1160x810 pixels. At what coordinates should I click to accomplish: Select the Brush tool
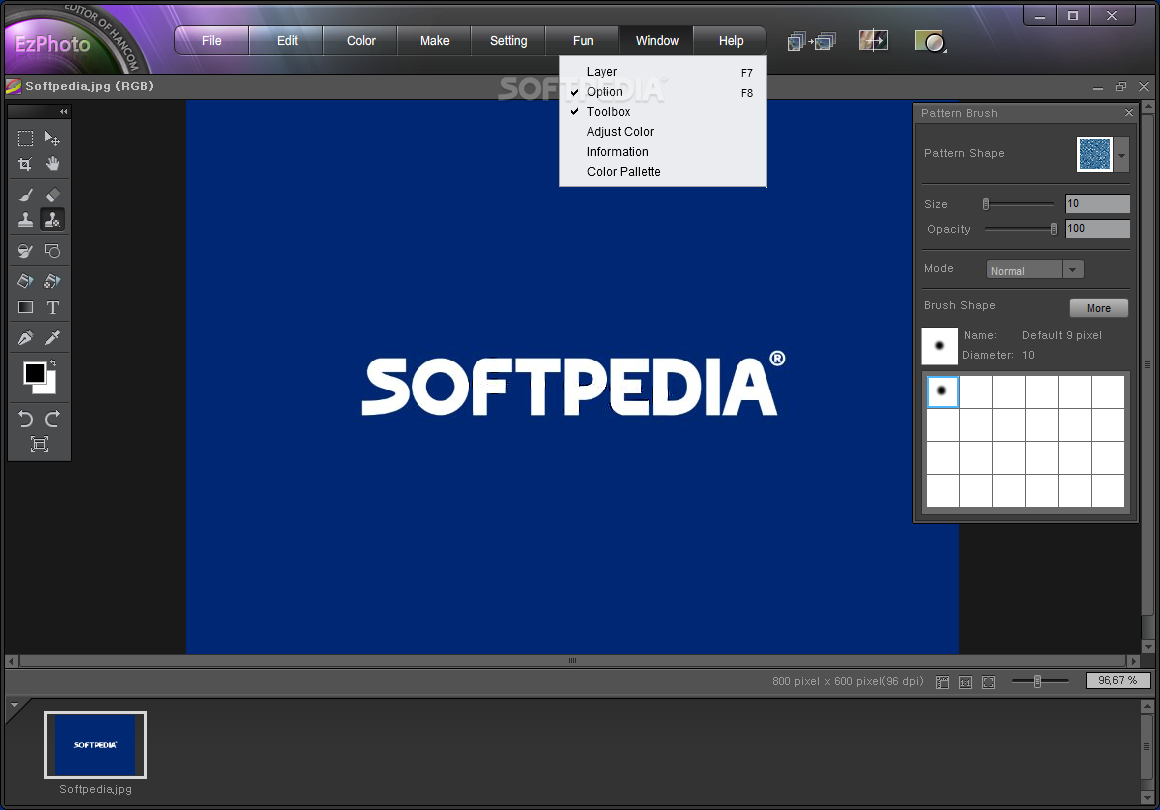pyautogui.click(x=25, y=195)
